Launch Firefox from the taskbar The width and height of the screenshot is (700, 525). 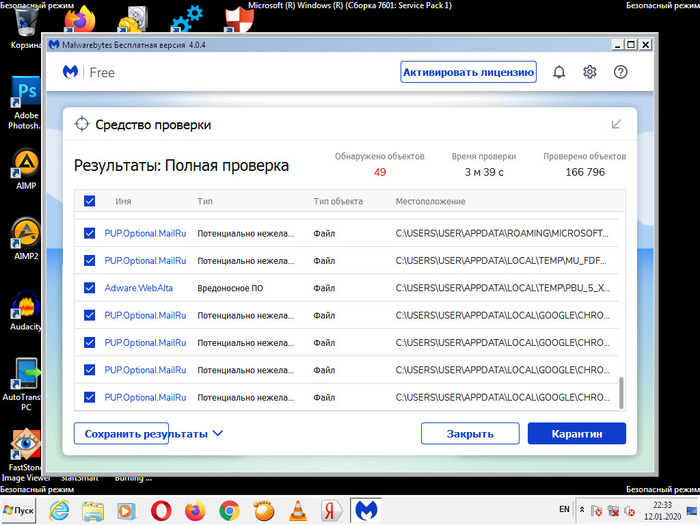(x=195, y=510)
